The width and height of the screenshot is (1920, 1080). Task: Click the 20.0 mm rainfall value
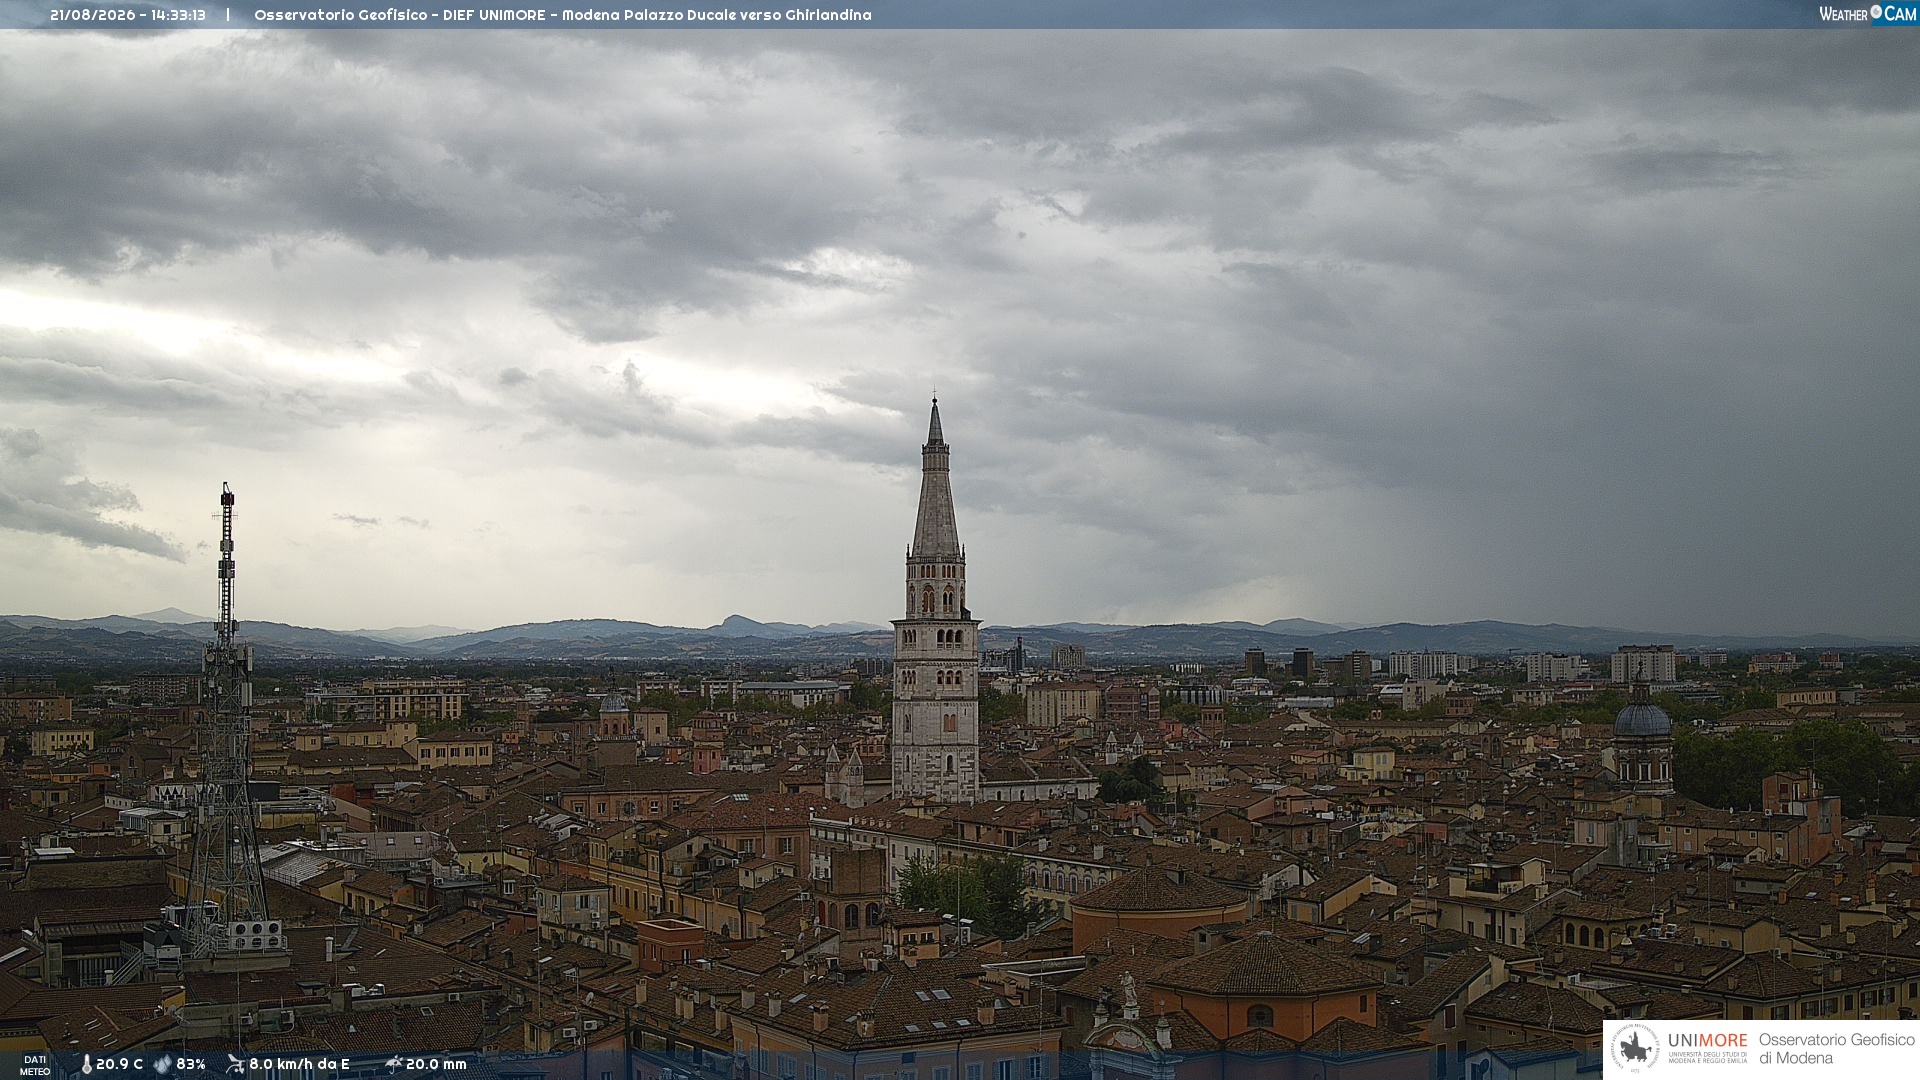[436, 1064]
